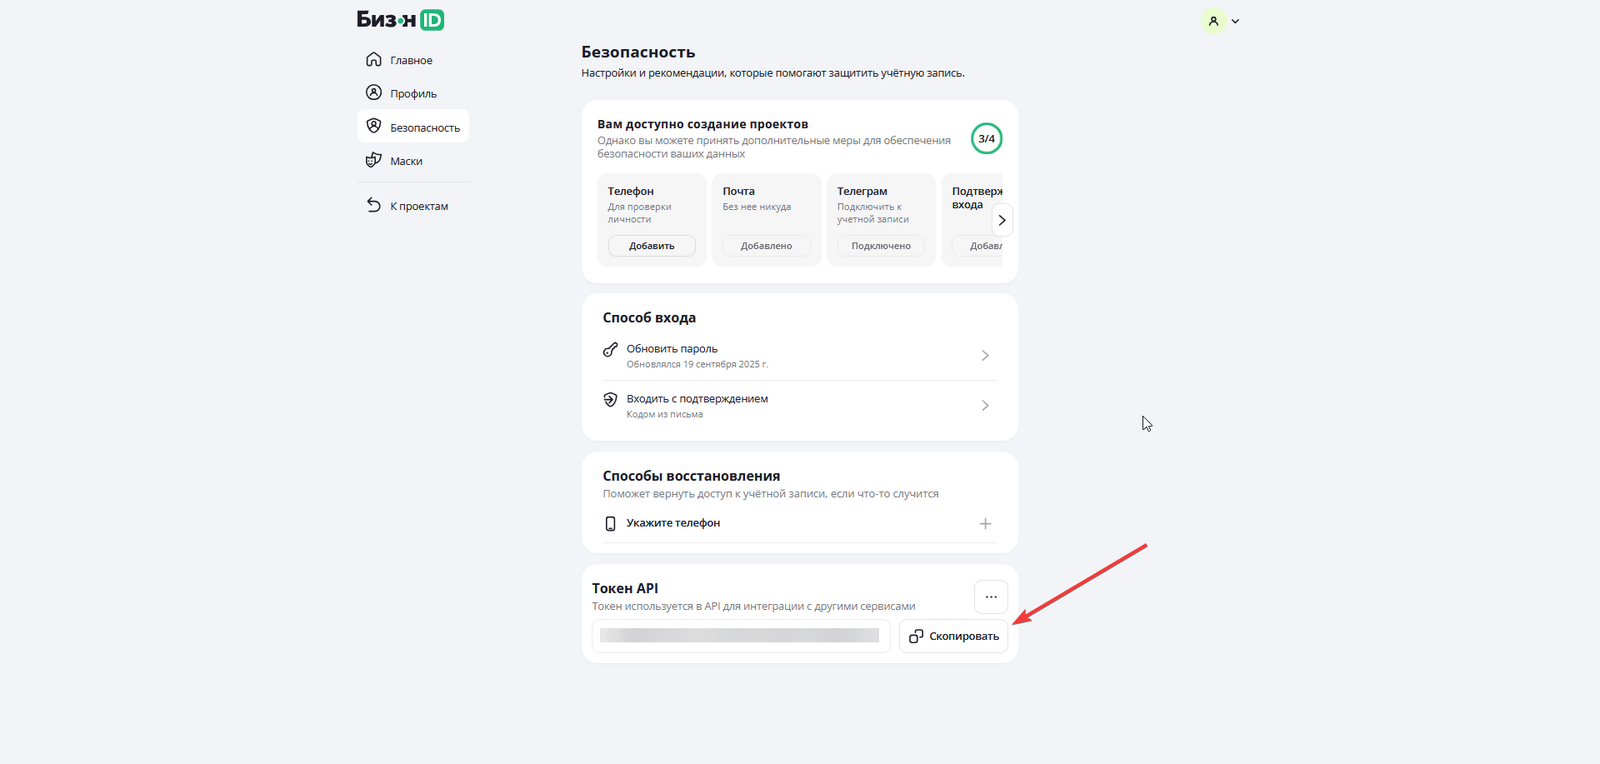Open the Главное home icon
Viewport: 1600px width, 764px height.
(x=374, y=60)
